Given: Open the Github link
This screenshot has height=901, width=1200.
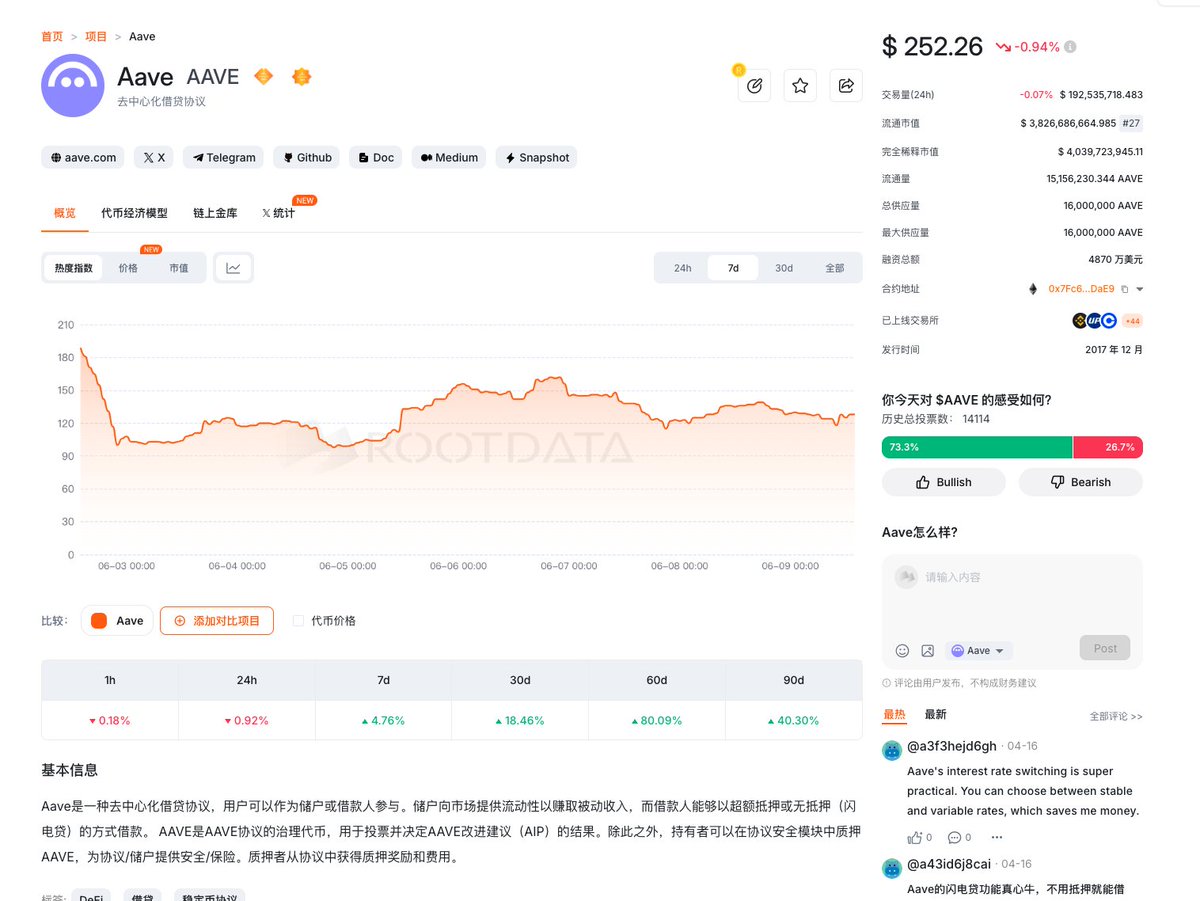Looking at the screenshot, I should coord(307,158).
